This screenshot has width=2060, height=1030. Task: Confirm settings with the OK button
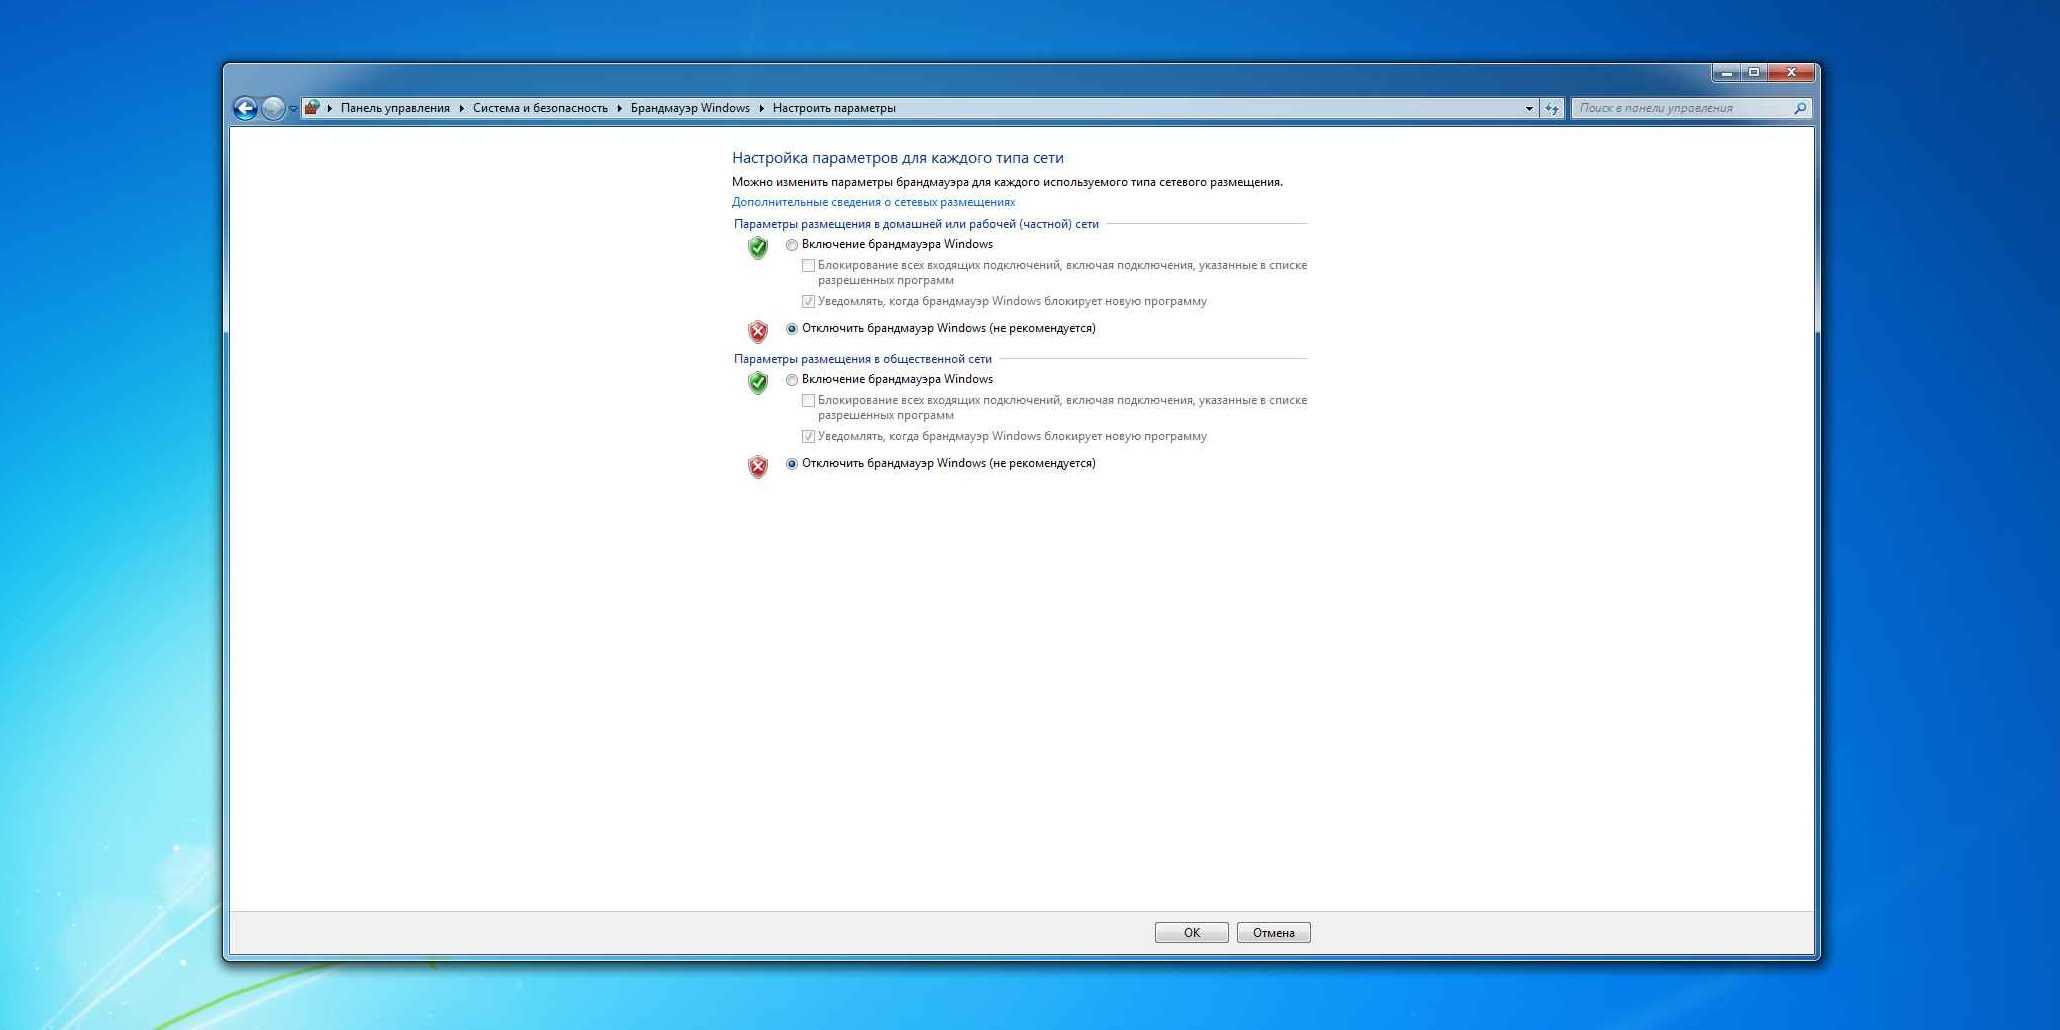tap(1192, 933)
